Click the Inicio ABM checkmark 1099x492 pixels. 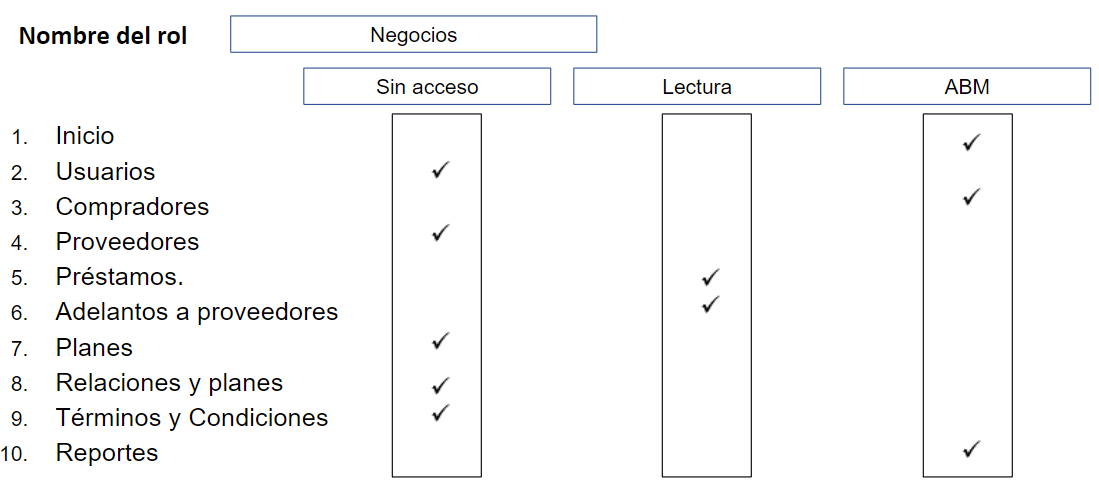(970, 143)
